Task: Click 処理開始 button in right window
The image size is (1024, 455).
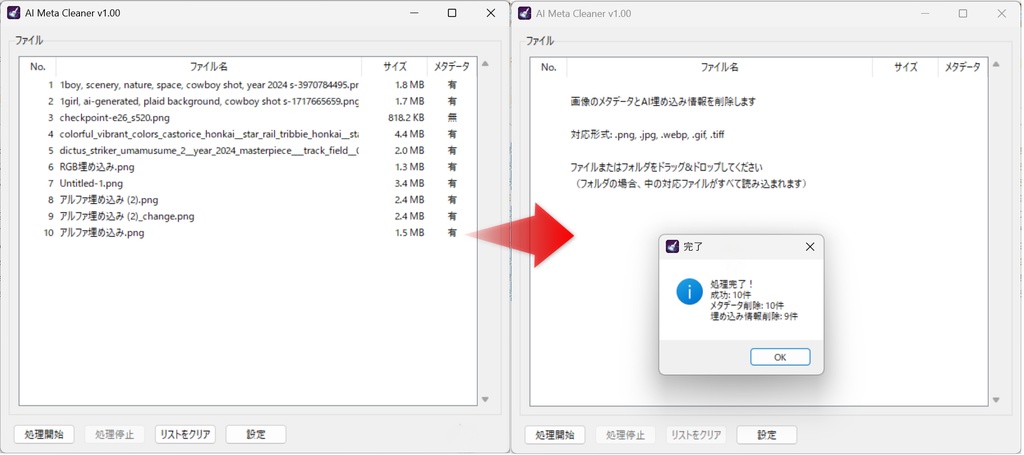Action: coord(555,435)
